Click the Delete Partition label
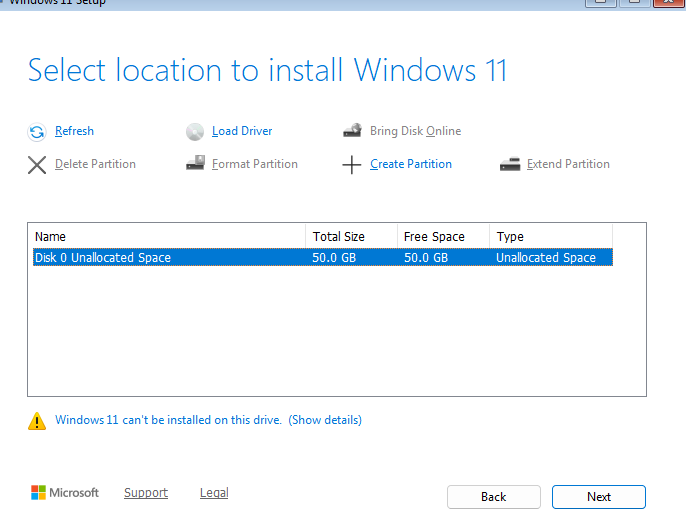Screen dimensions: 686x532 pyautogui.click(x=95, y=164)
